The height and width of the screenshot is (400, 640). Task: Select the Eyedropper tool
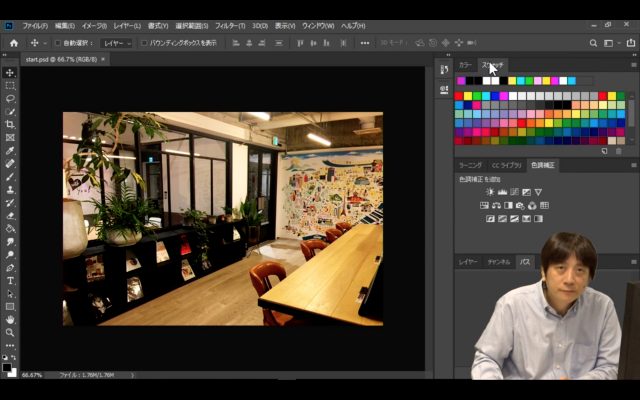click(10, 151)
